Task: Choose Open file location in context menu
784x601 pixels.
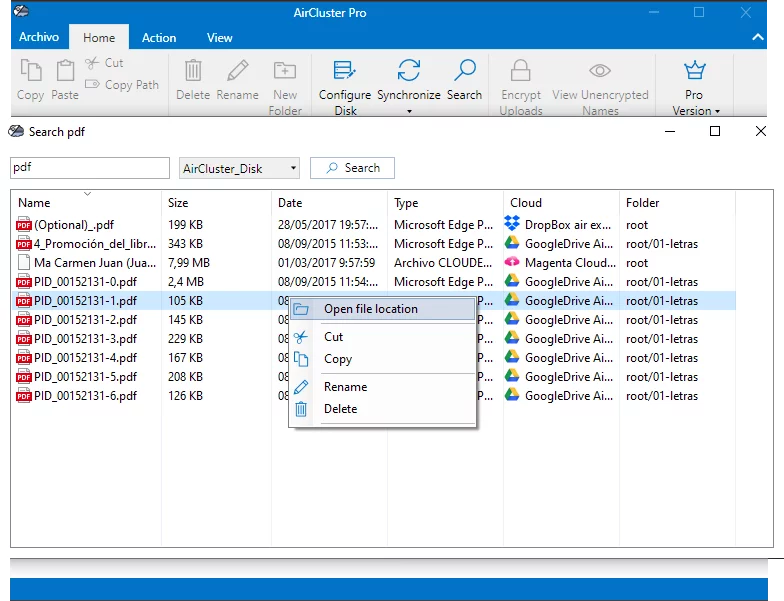Action: coord(370,309)
